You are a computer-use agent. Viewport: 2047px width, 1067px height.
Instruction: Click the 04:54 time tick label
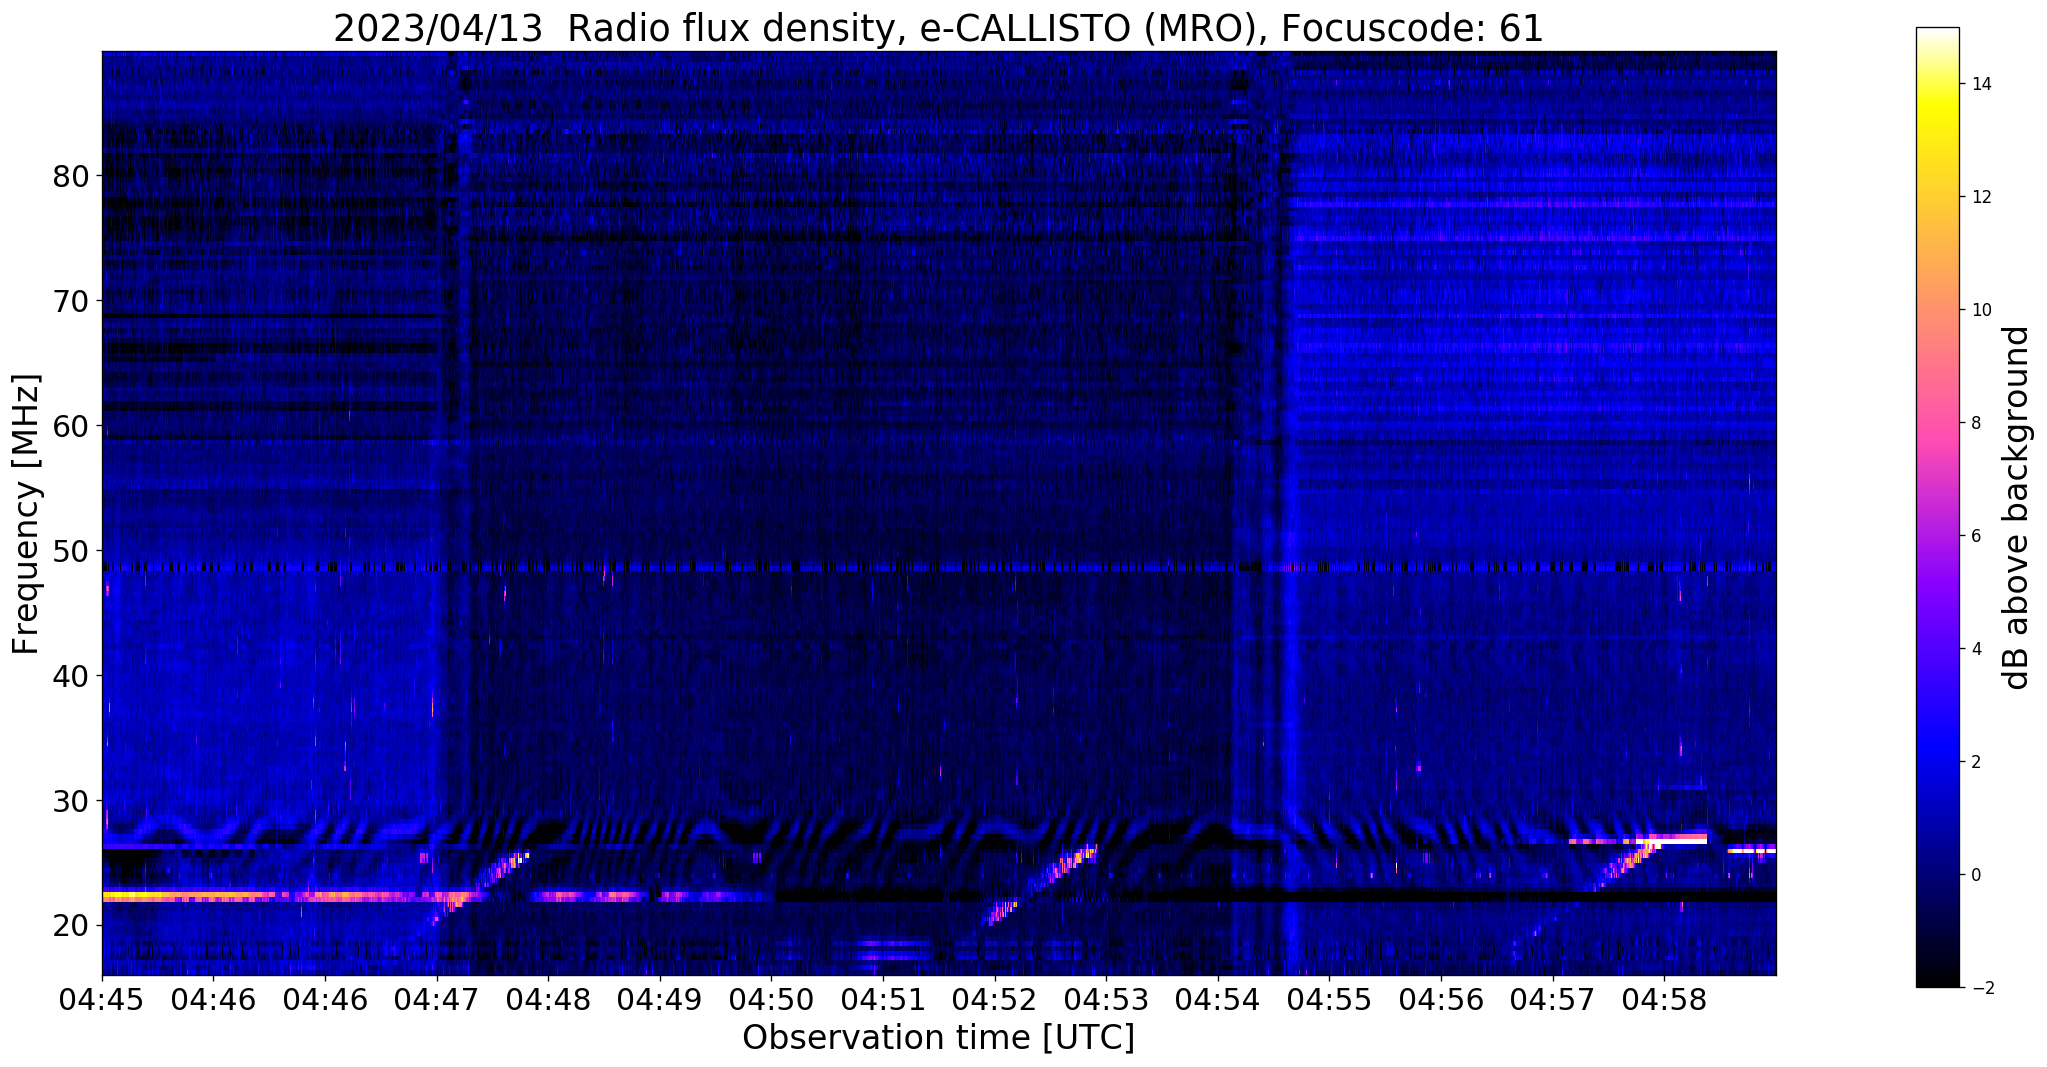pyautogui.click(x=1218, y=1000)
